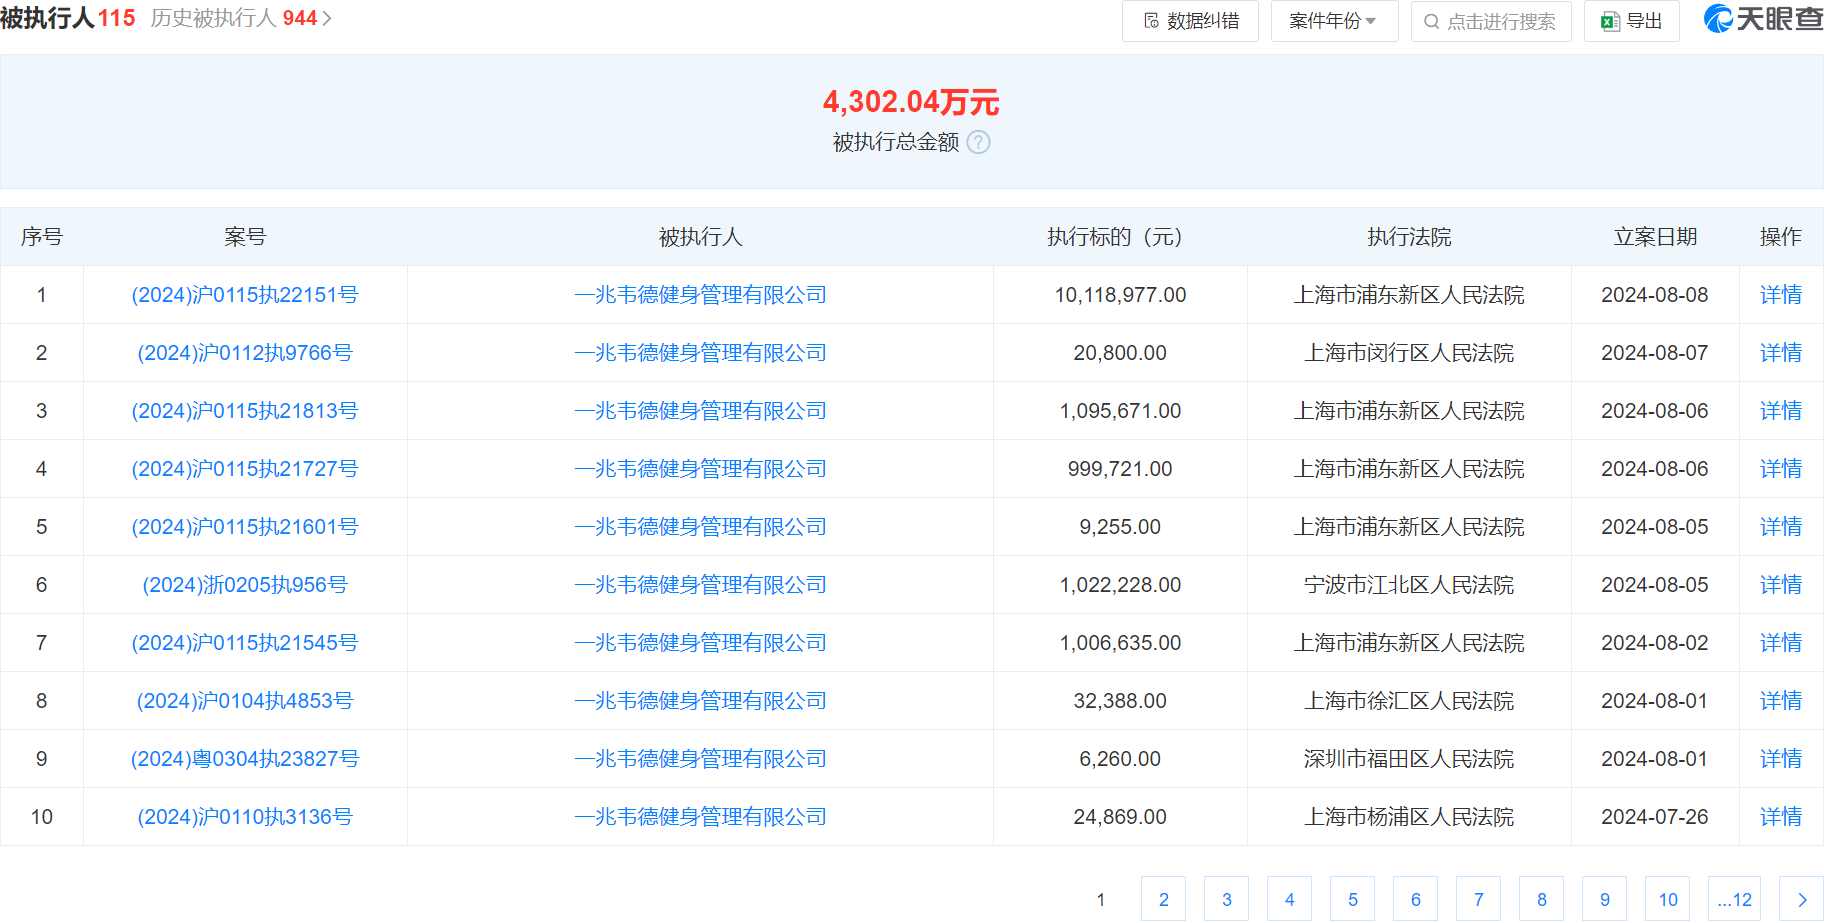
Task: Go to page 9
Action: click(x=1604, y=899)
